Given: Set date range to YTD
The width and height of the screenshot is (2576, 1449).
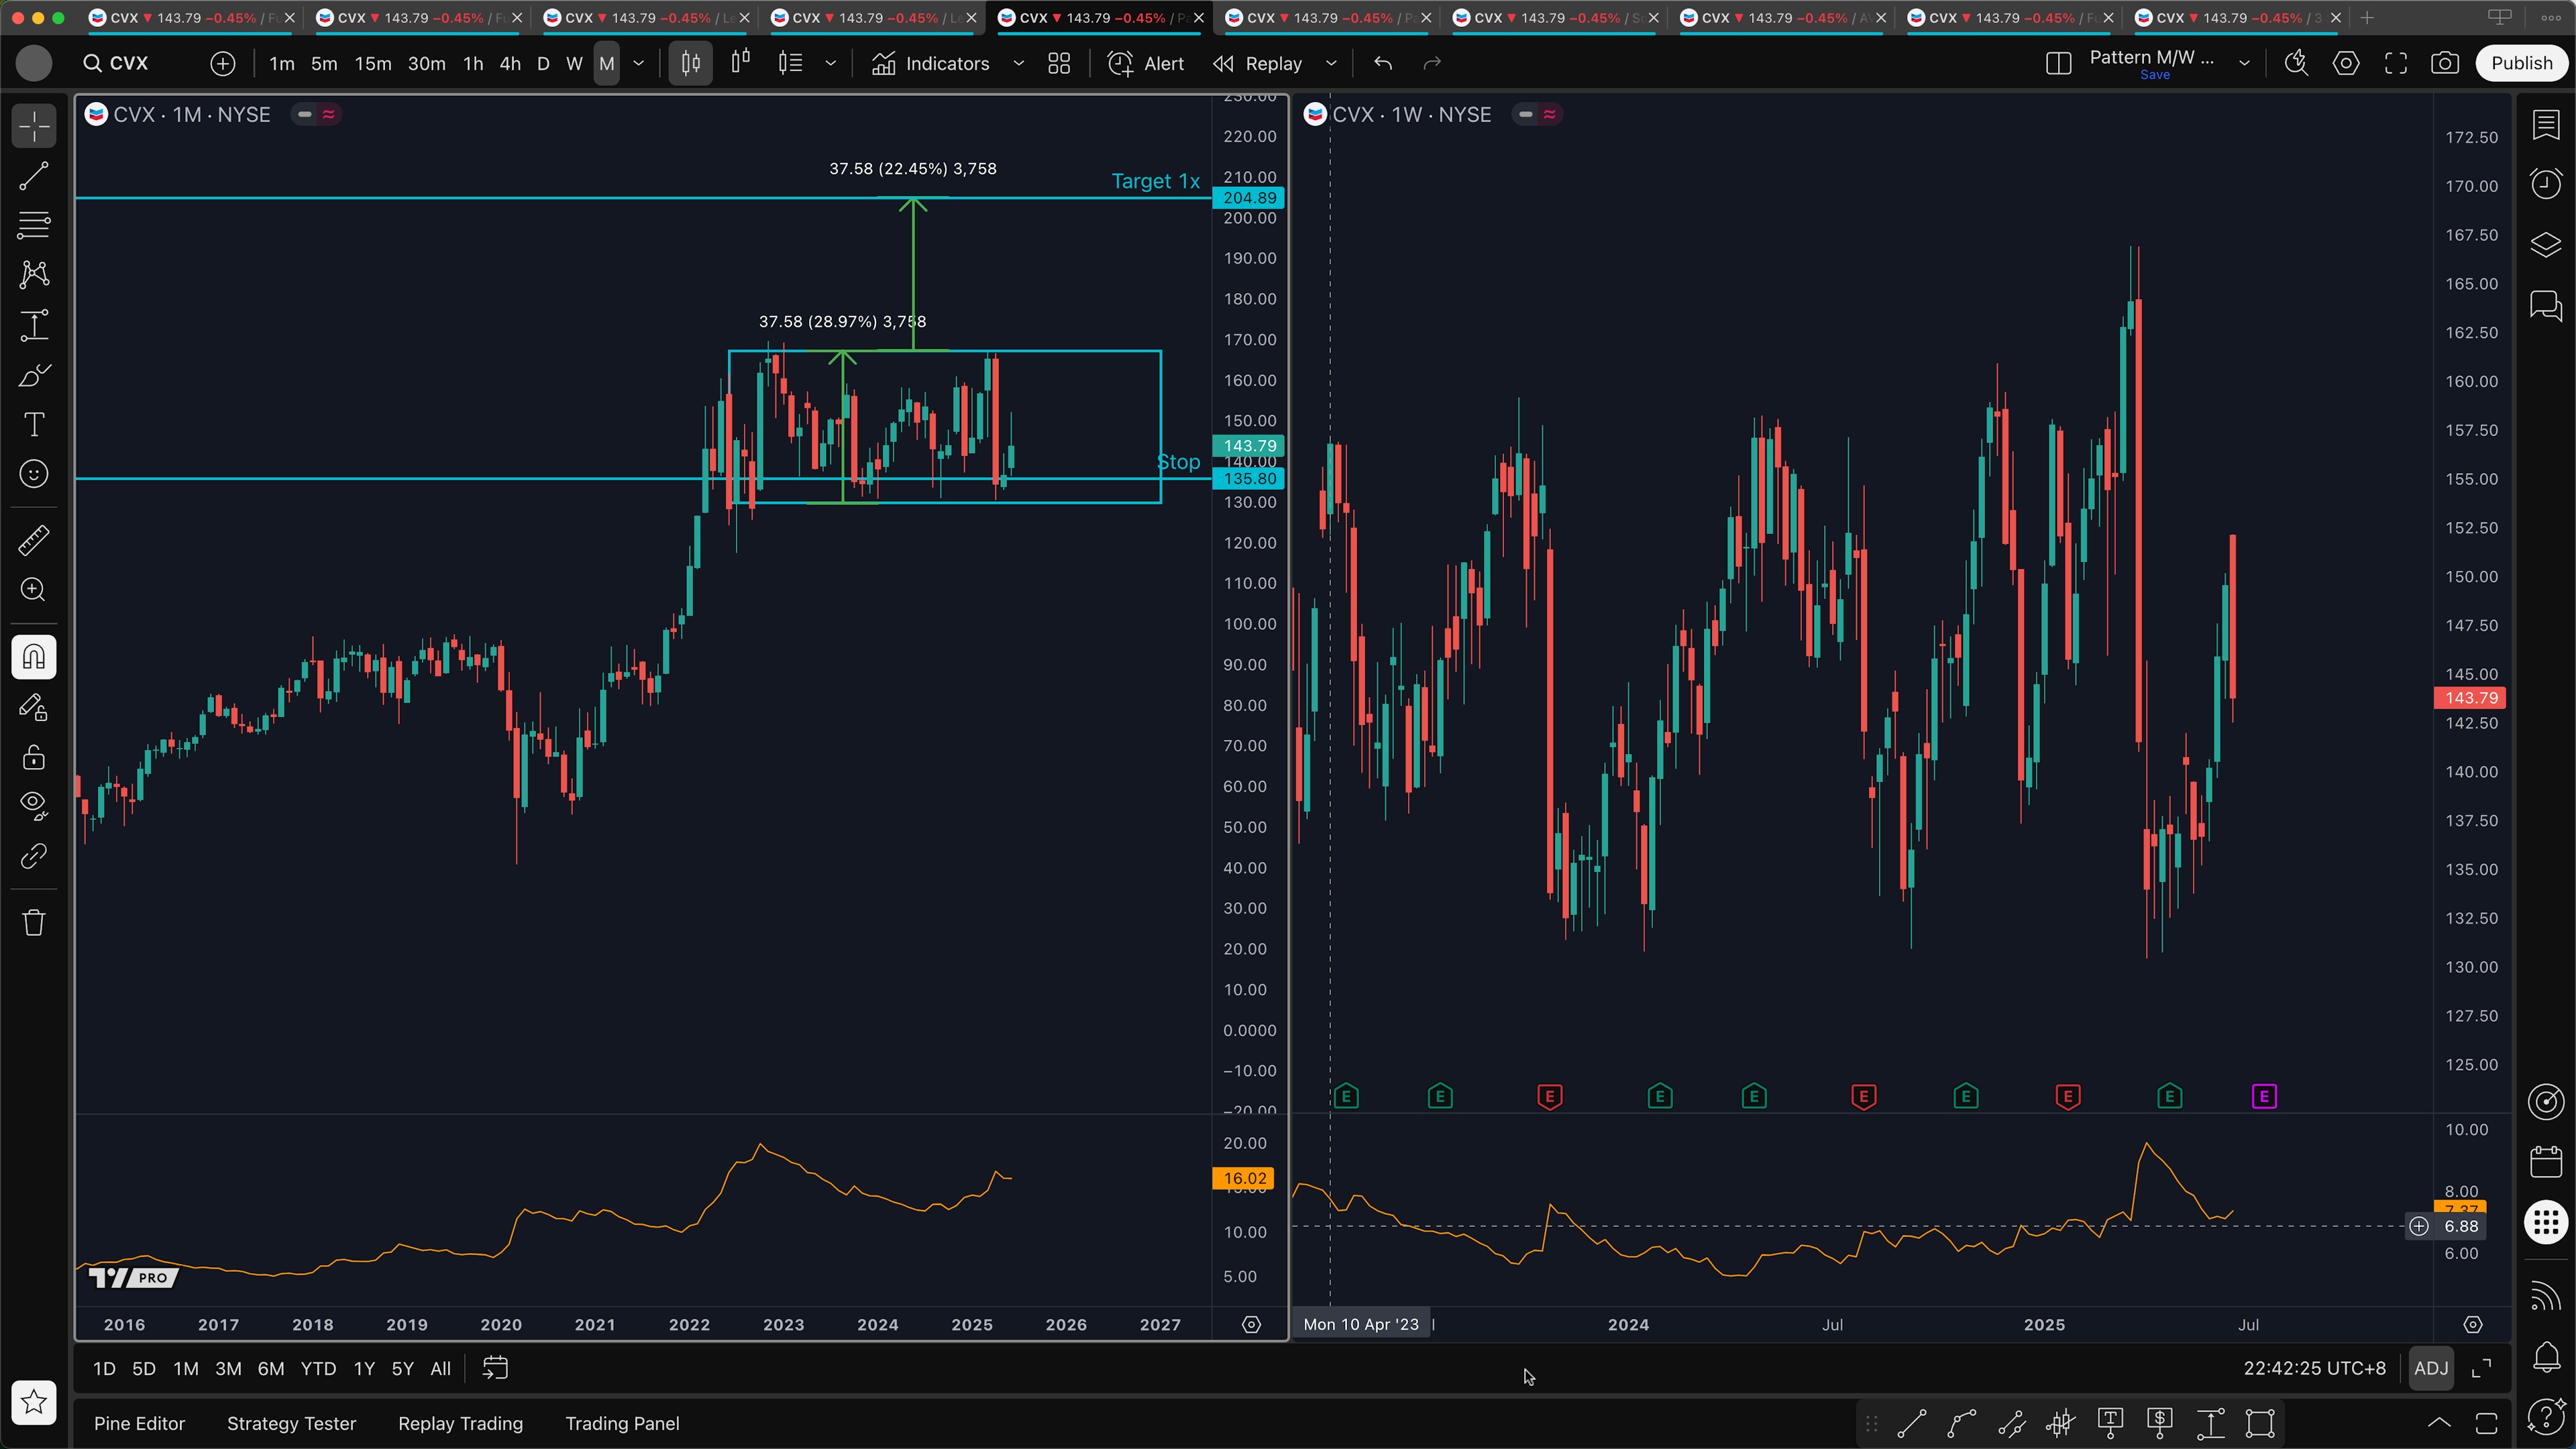Looking at the screenshot, I should (318, 1369).
